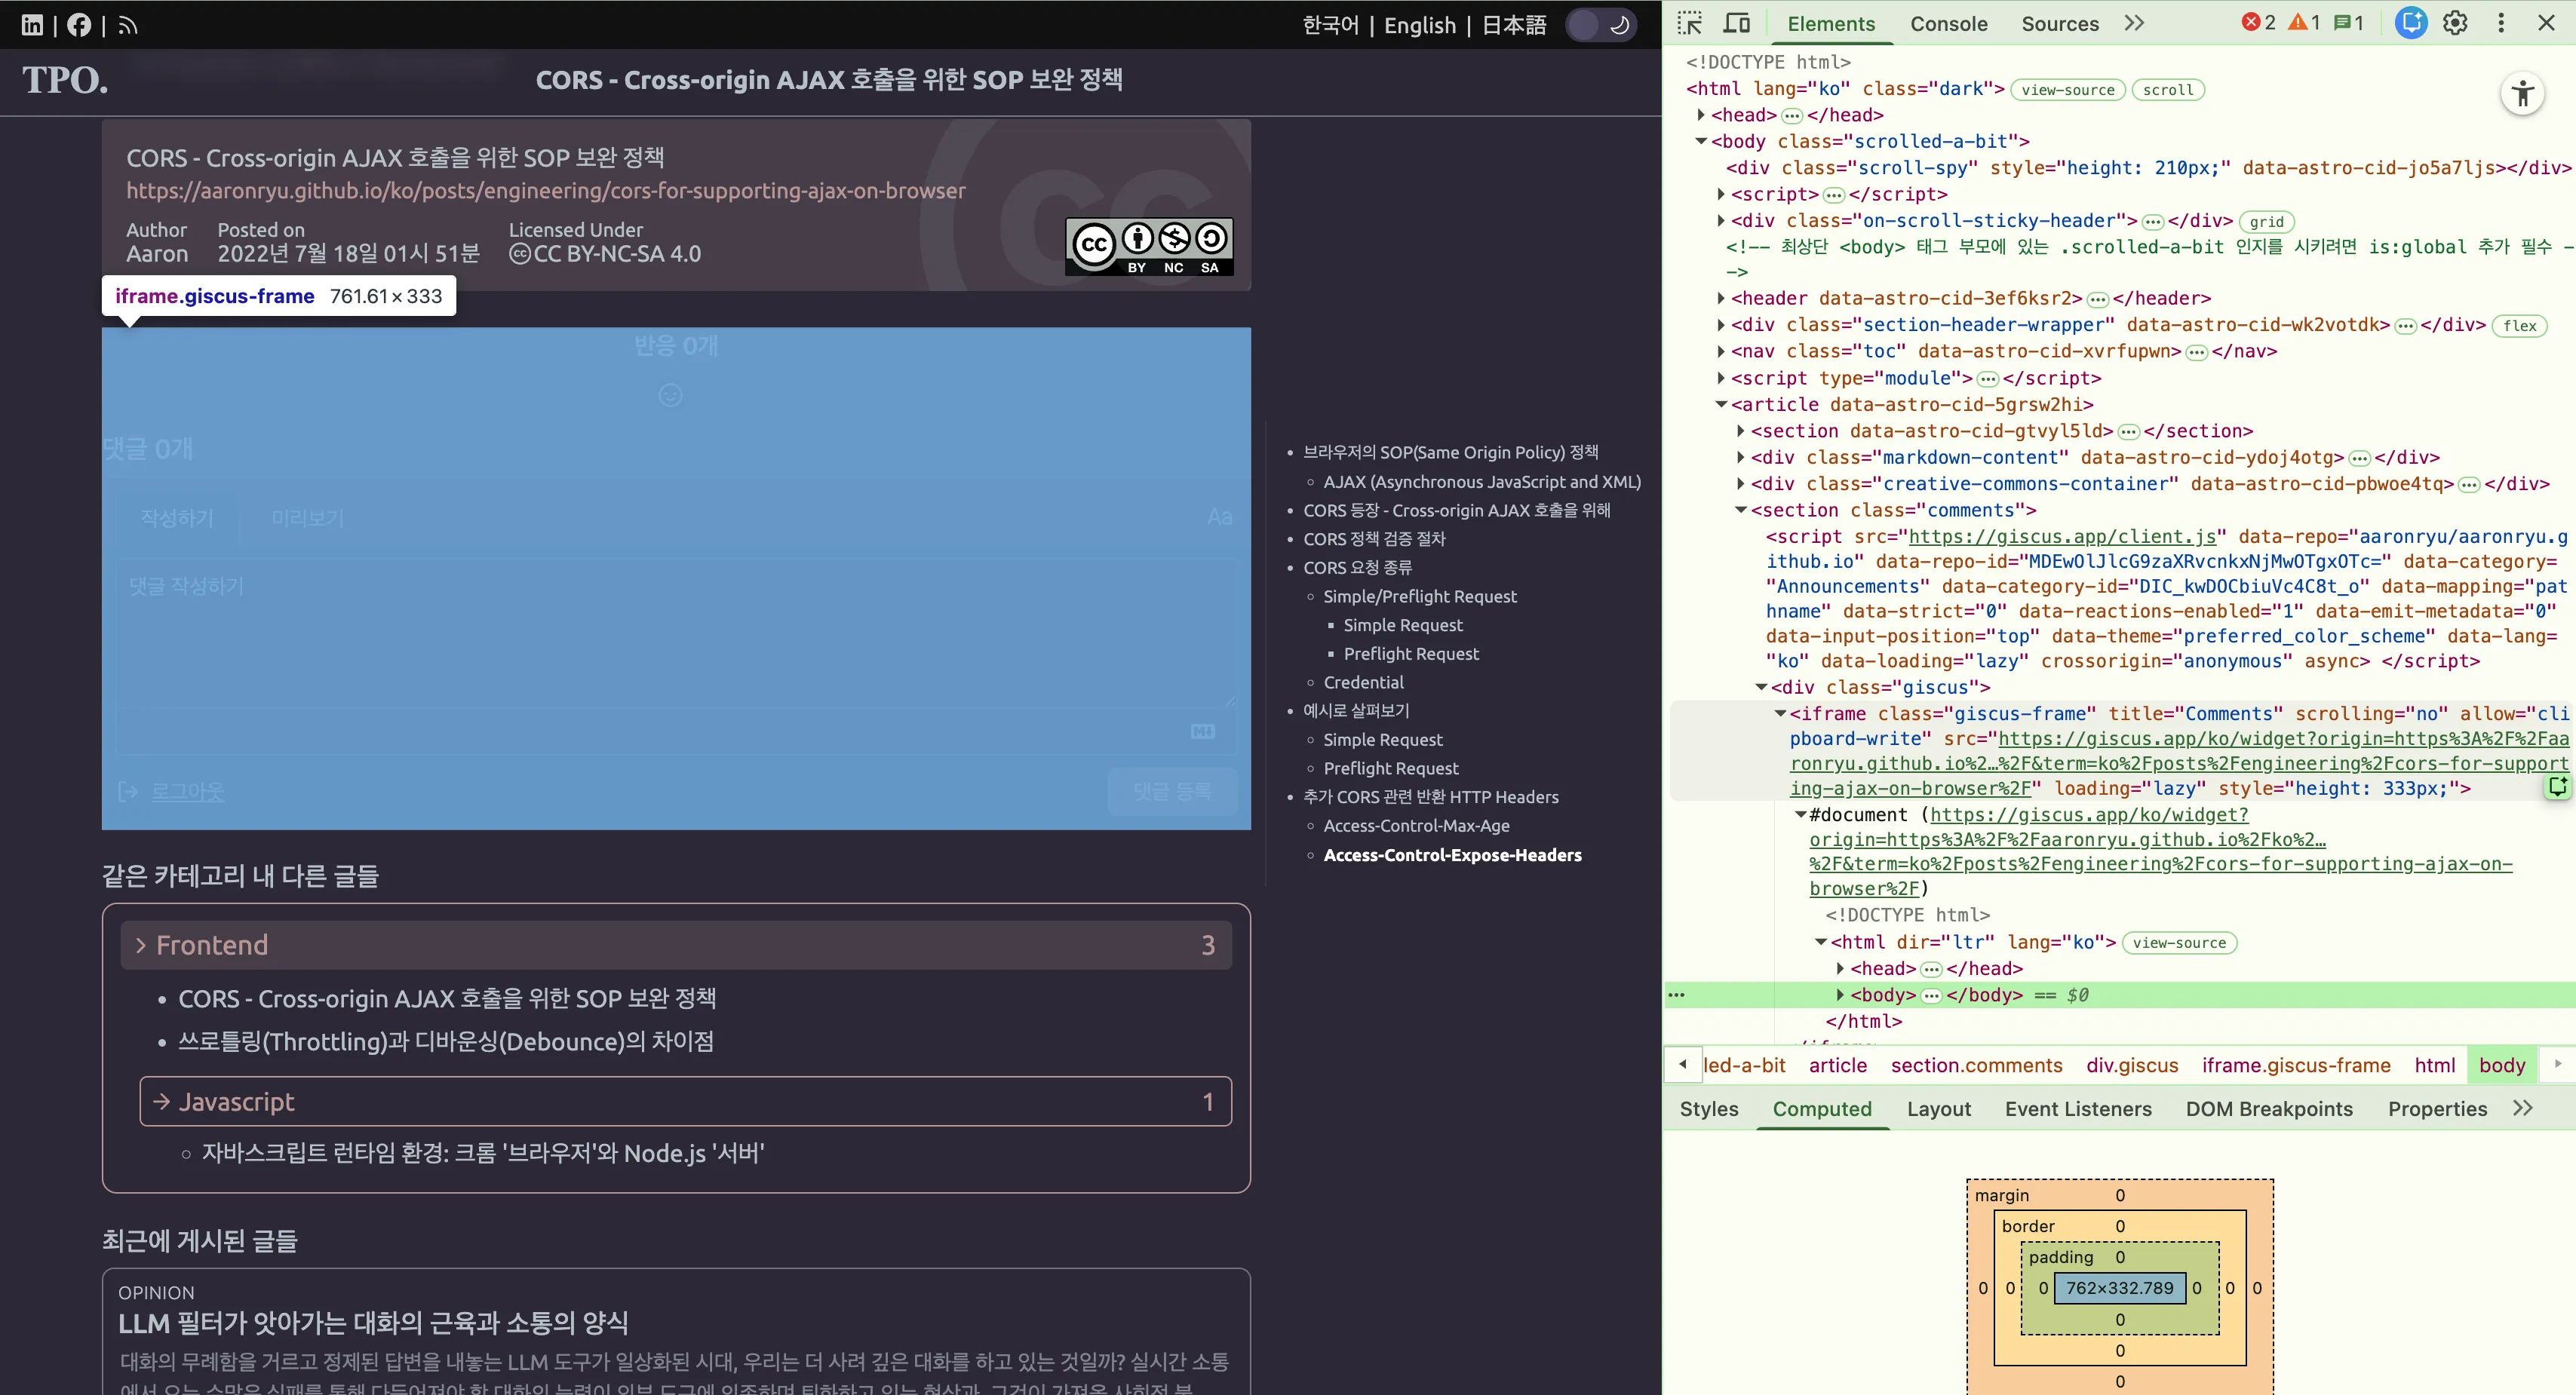
Task: Switch to the Sources tab
Action: [x=2060, y=23]
